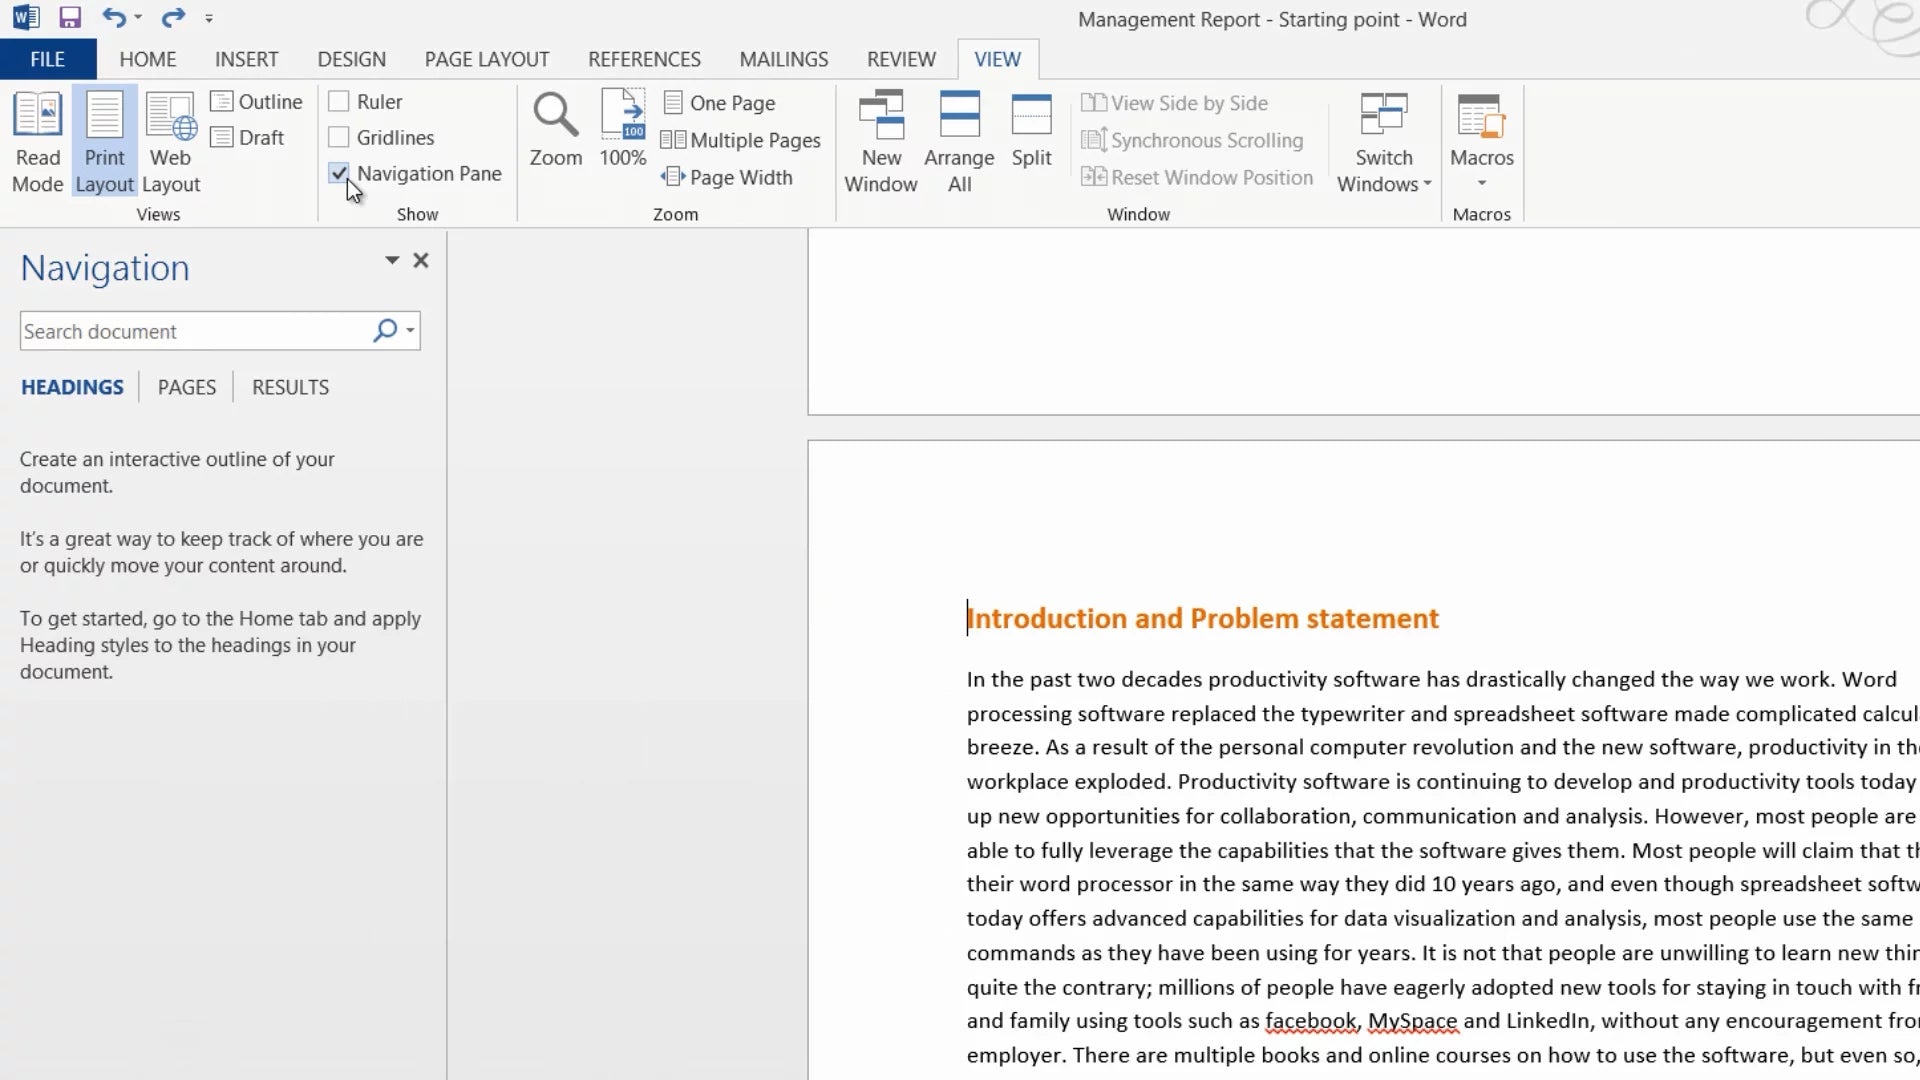Open the Zoom dialog magnifier
This screenshot has width=1920, height=1080.
556,129
